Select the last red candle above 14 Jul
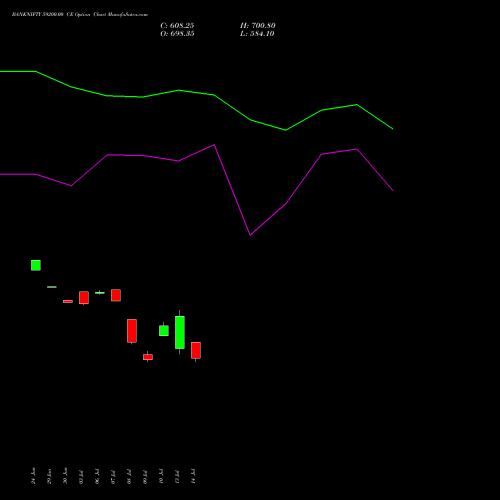Viewport: 500px width, 500px height. (x=196, y=350)
